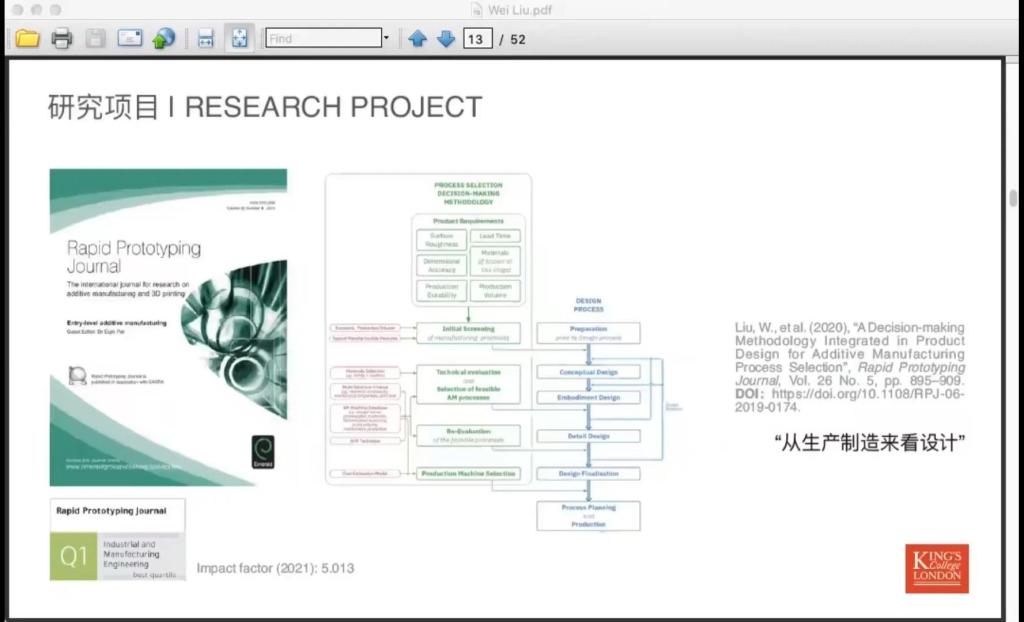Click the Email envelope icon

pos(129,39)
